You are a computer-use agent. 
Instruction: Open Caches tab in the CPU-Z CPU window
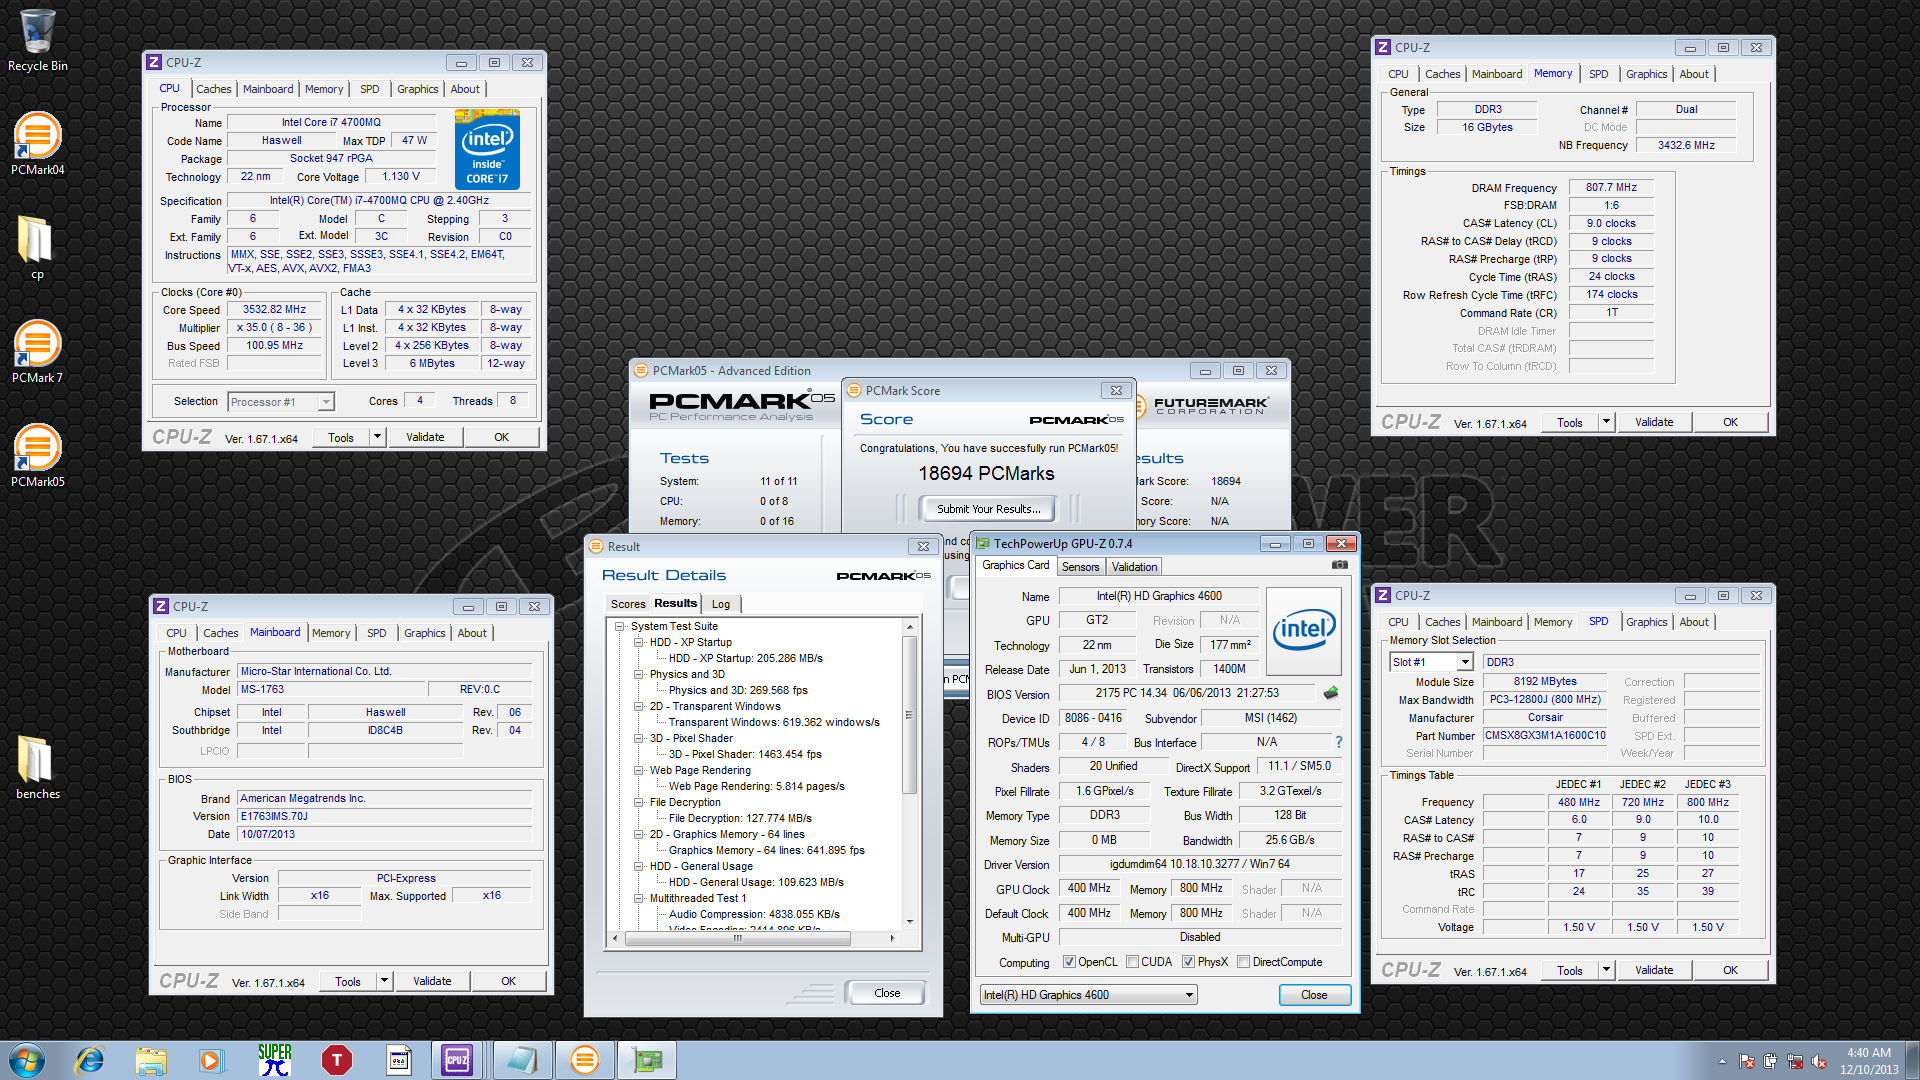pos(213,89)
